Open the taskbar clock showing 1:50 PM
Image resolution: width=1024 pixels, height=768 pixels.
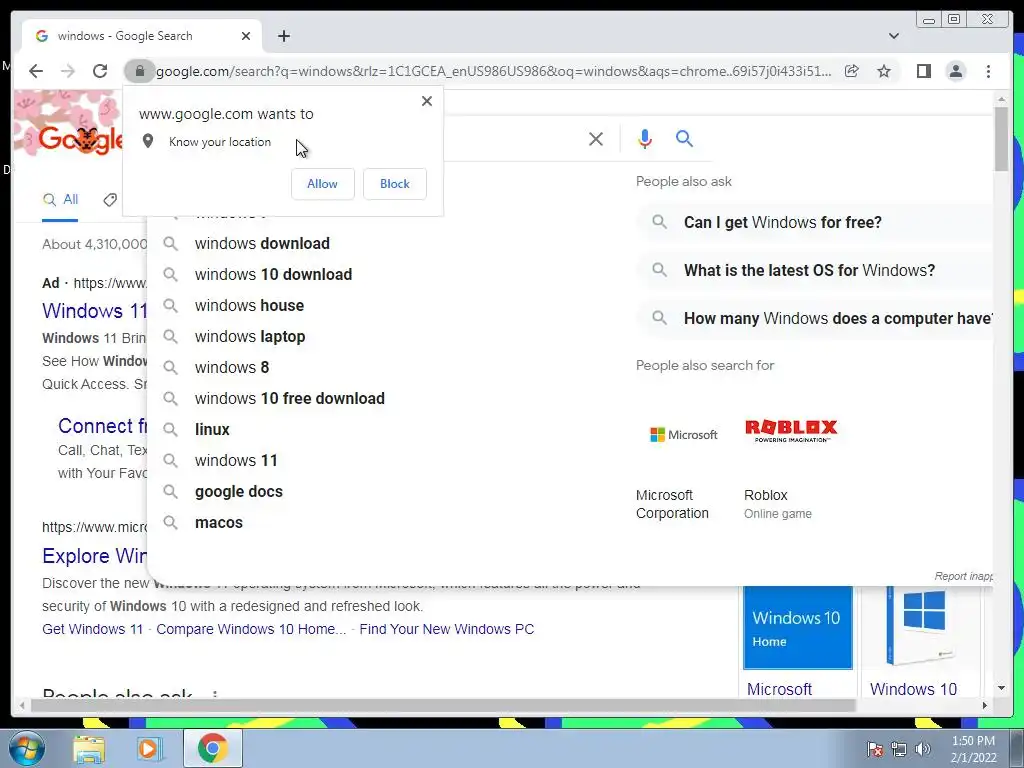click(973, 749)
